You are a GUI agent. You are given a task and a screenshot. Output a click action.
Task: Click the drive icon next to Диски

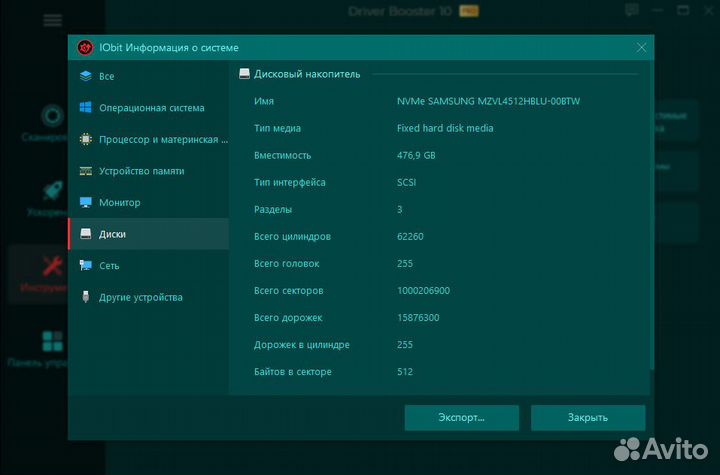point(85,234)
